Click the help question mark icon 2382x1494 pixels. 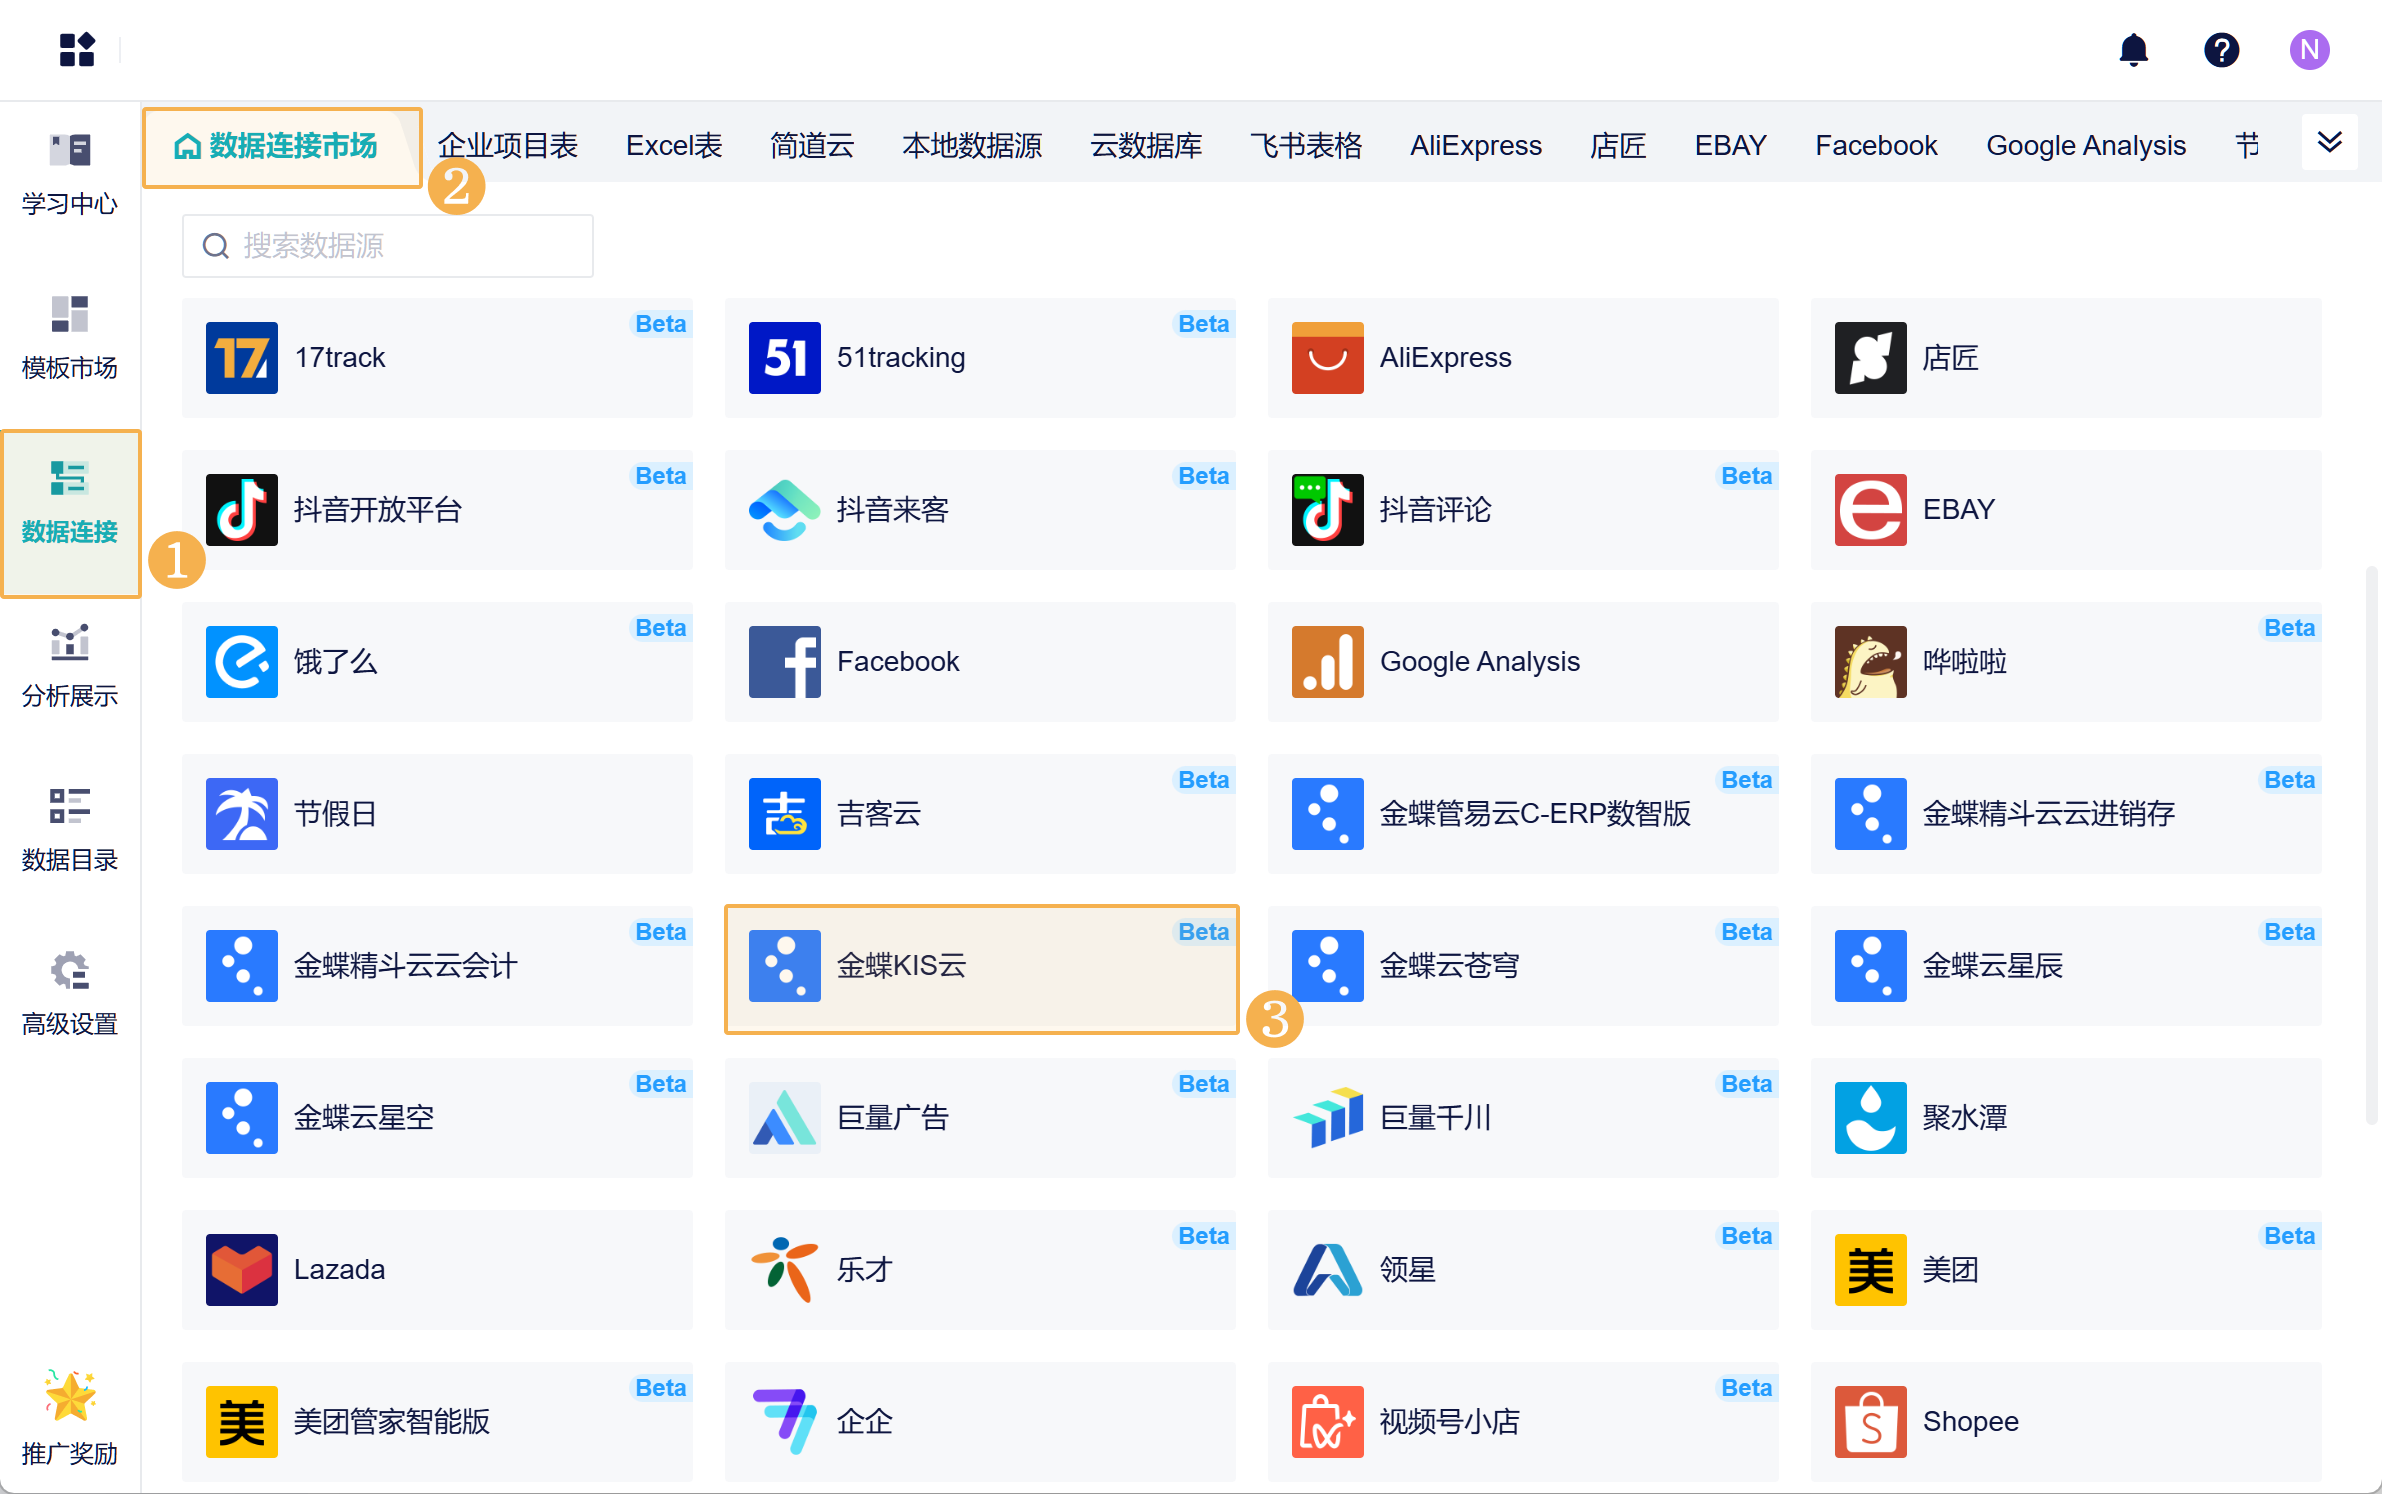pos(2221,50)
